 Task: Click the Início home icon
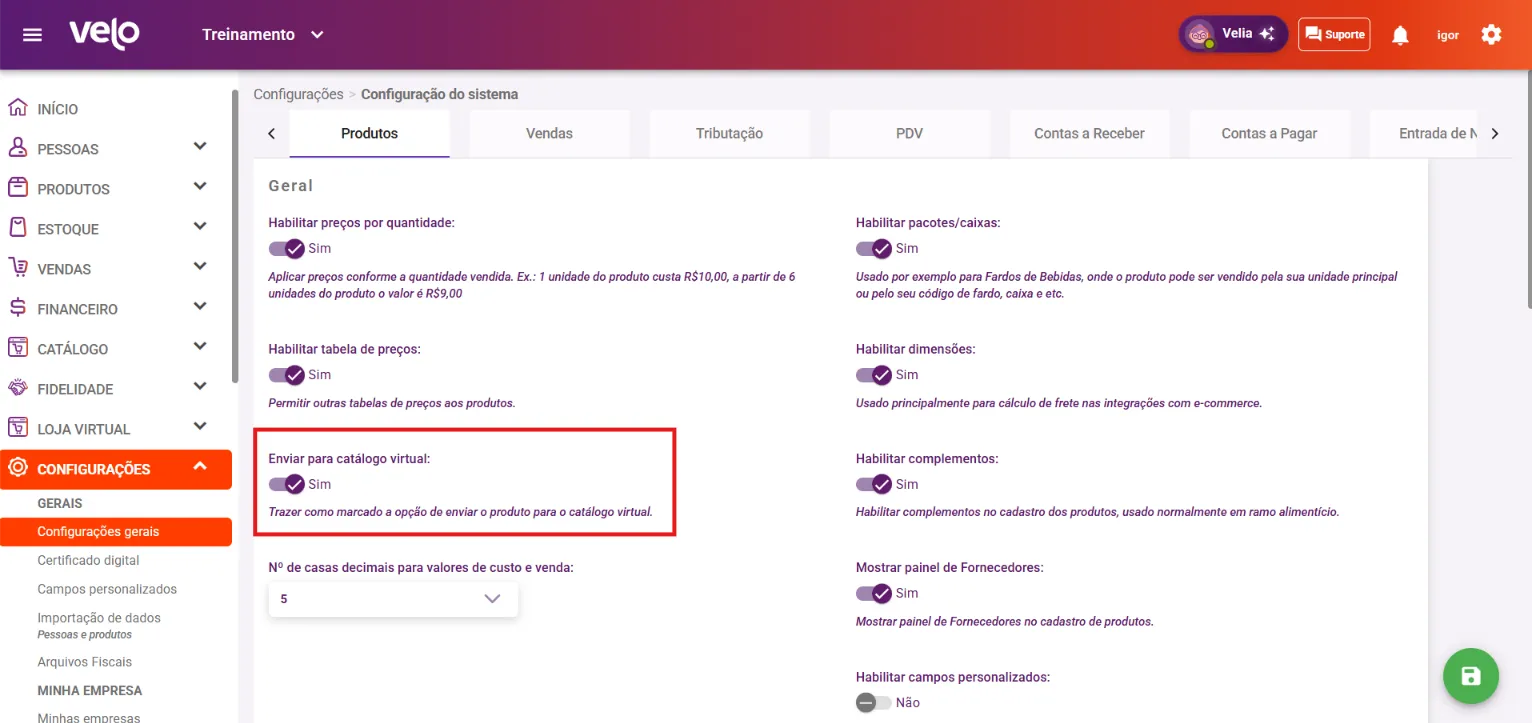tap(17, 108)
